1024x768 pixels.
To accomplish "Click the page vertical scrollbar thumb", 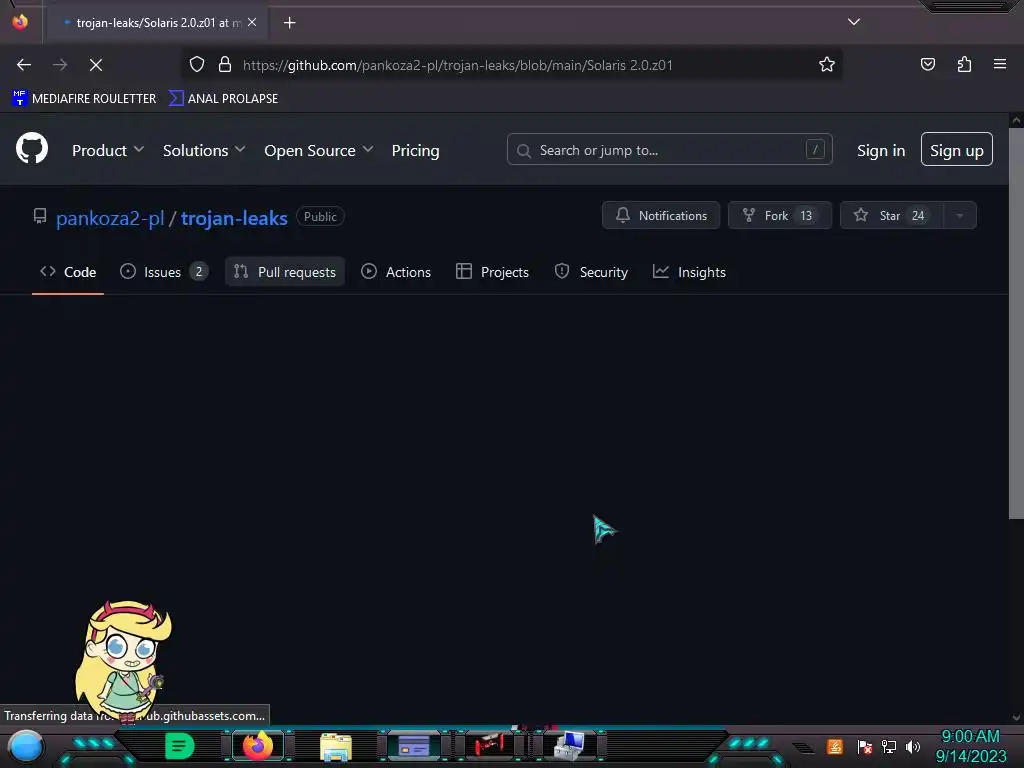I will pyautogui.click(x=1016, y=323).
